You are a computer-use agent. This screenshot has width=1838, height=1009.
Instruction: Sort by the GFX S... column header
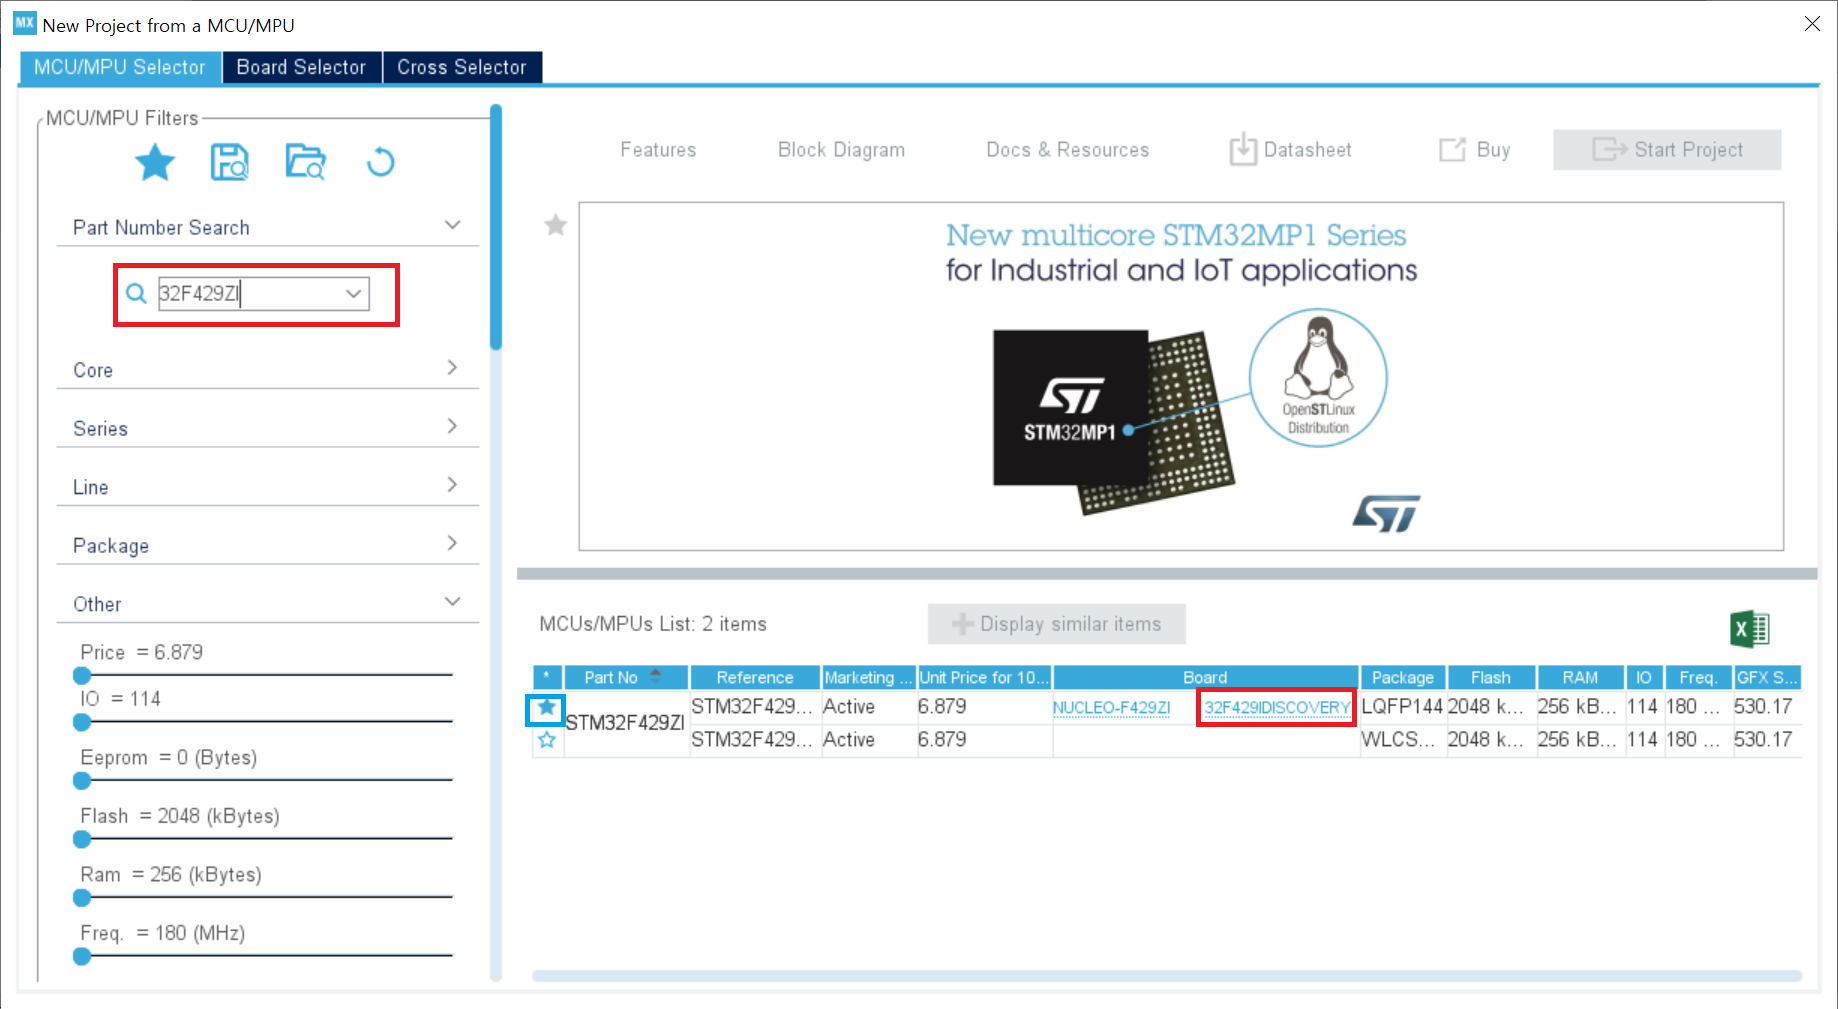click(1767, 677)
